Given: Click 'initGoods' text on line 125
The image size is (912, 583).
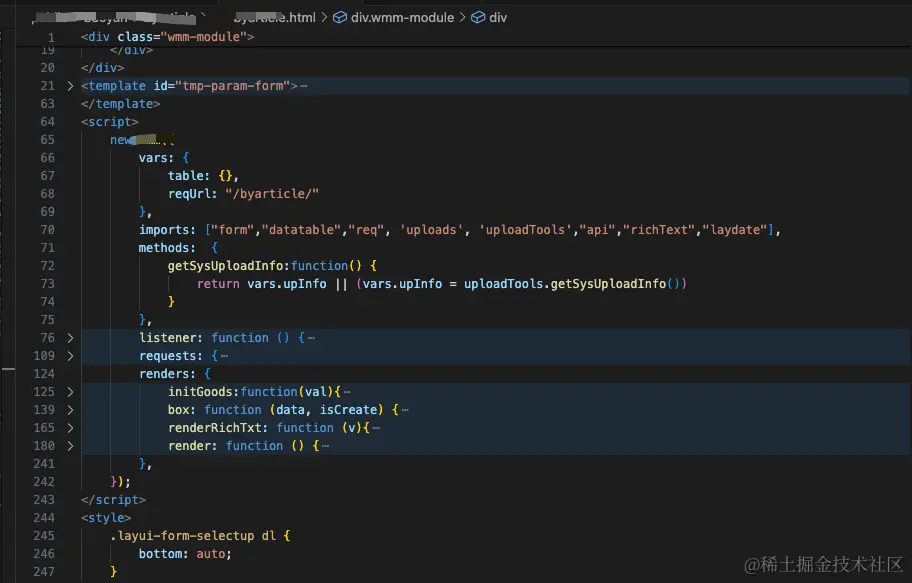Looking at the screenshot, I should click(x=201, y=392).
